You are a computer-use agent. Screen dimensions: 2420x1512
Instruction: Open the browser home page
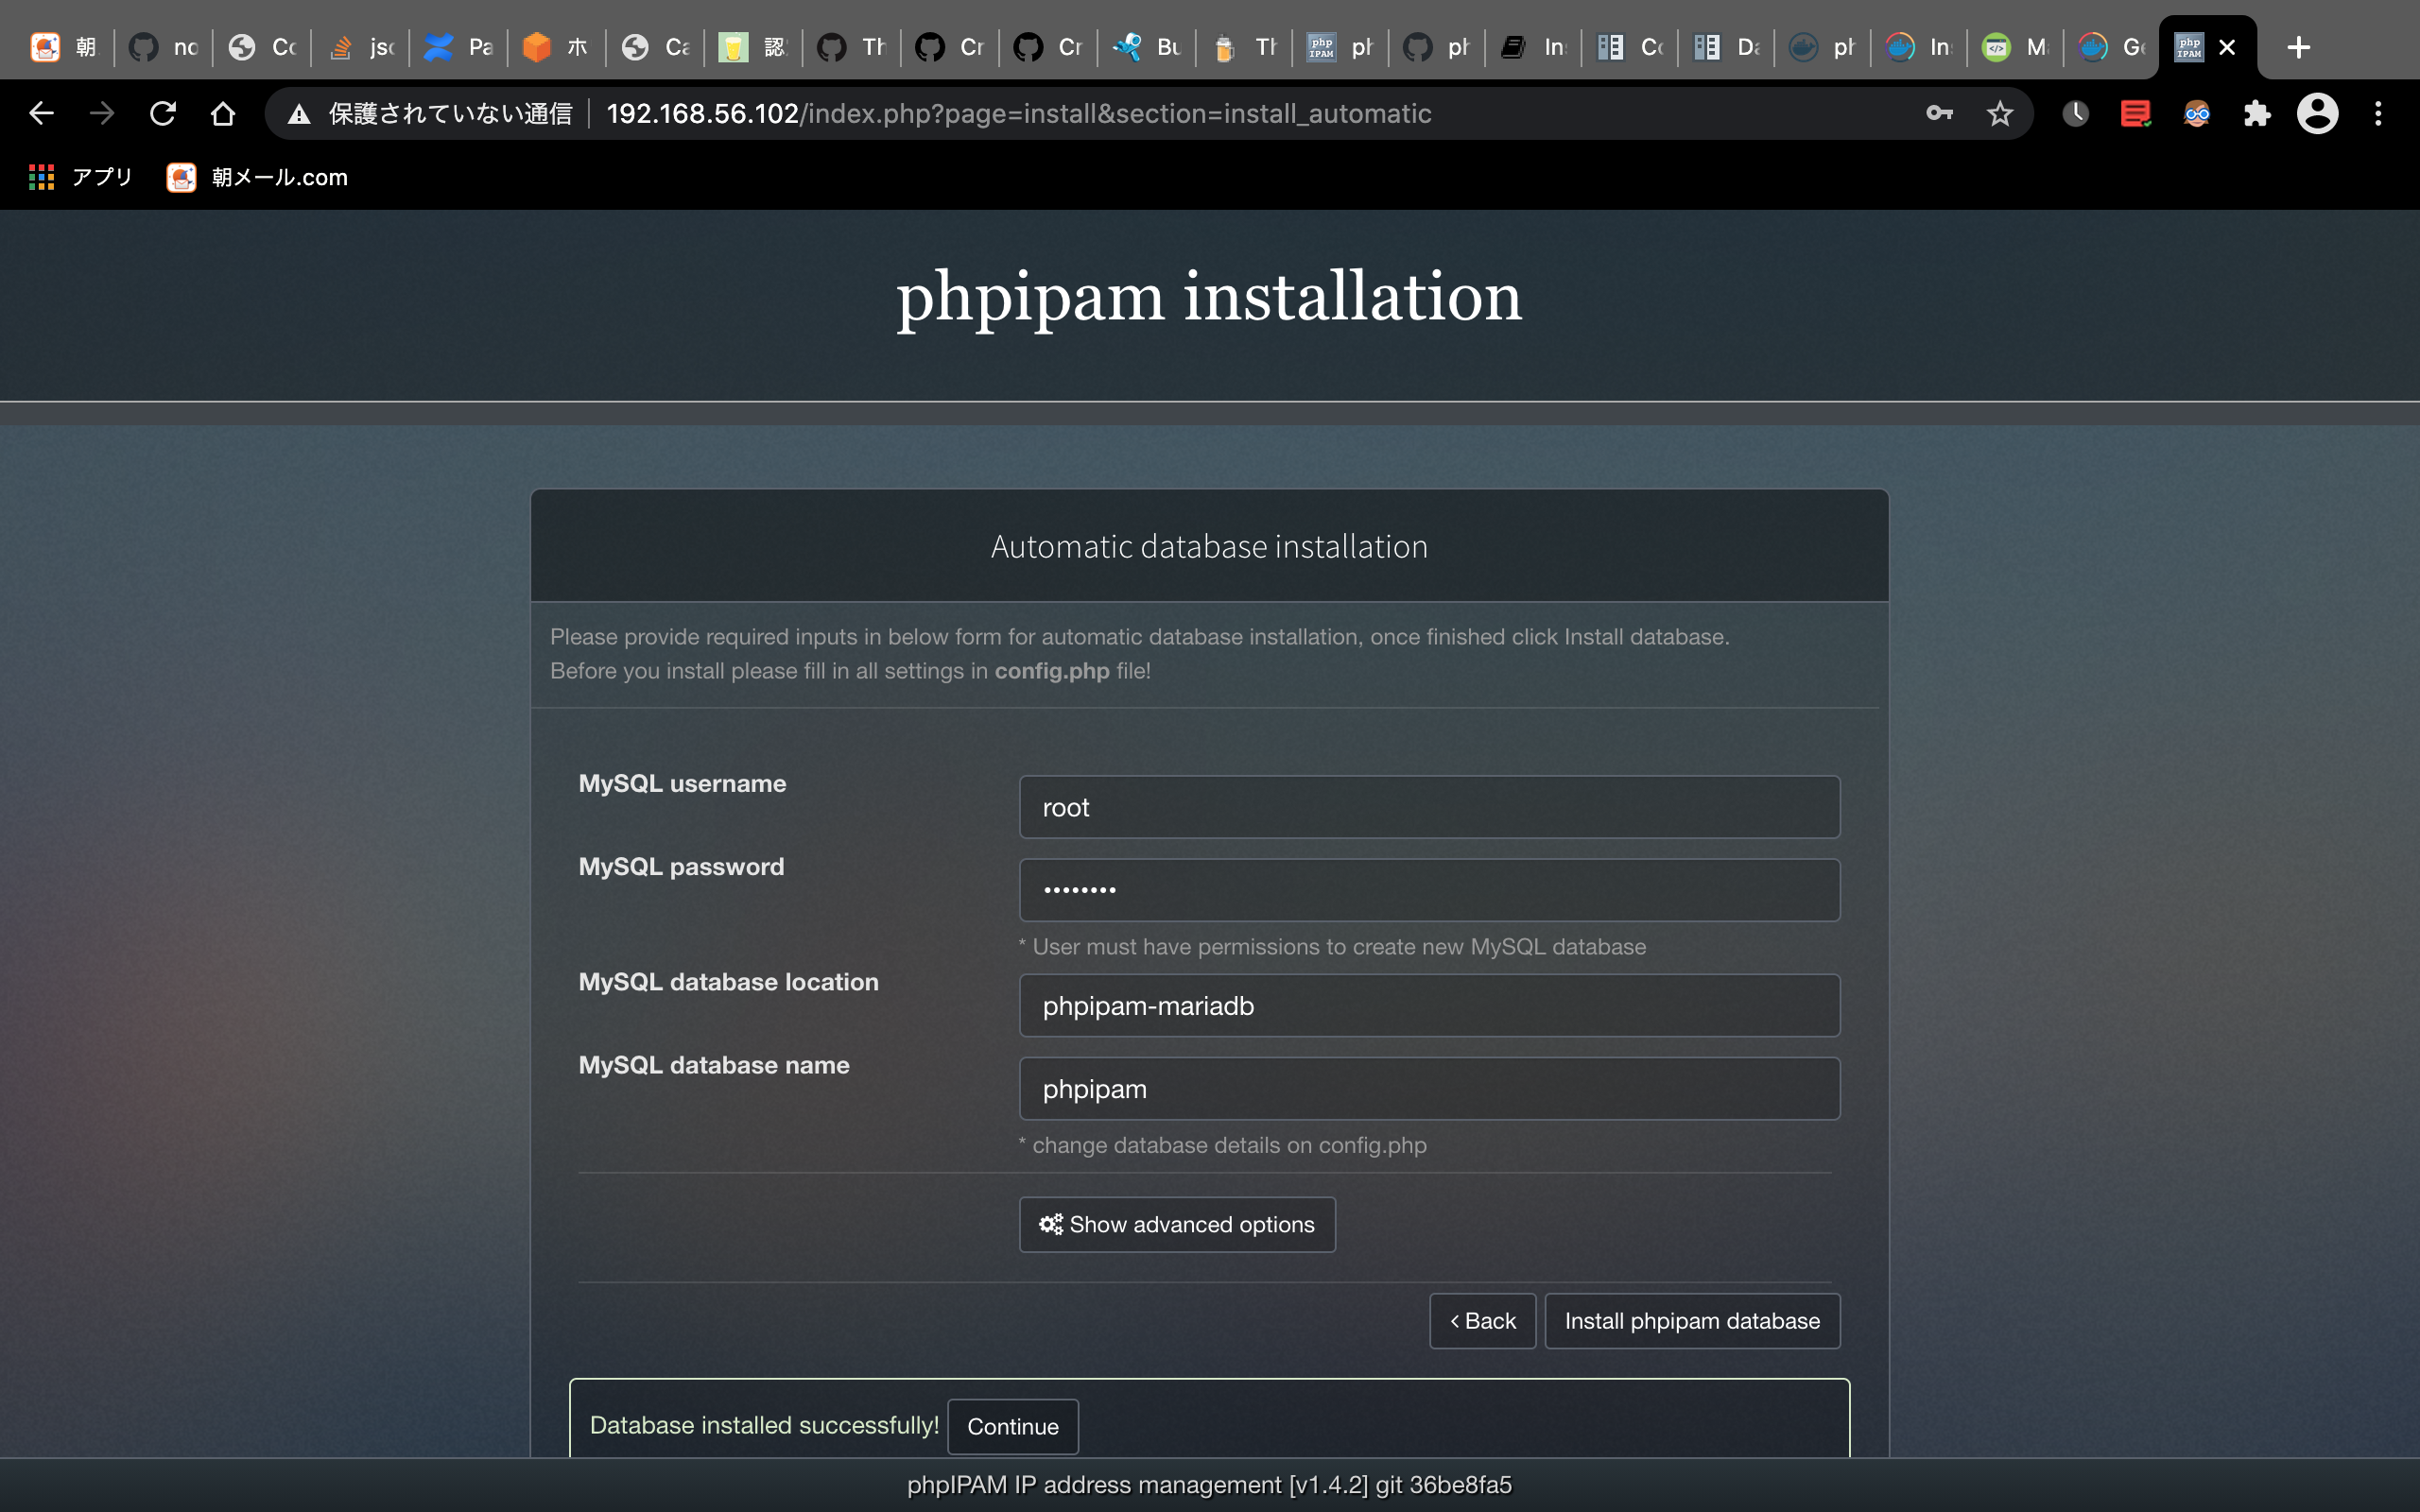[223, 114]
